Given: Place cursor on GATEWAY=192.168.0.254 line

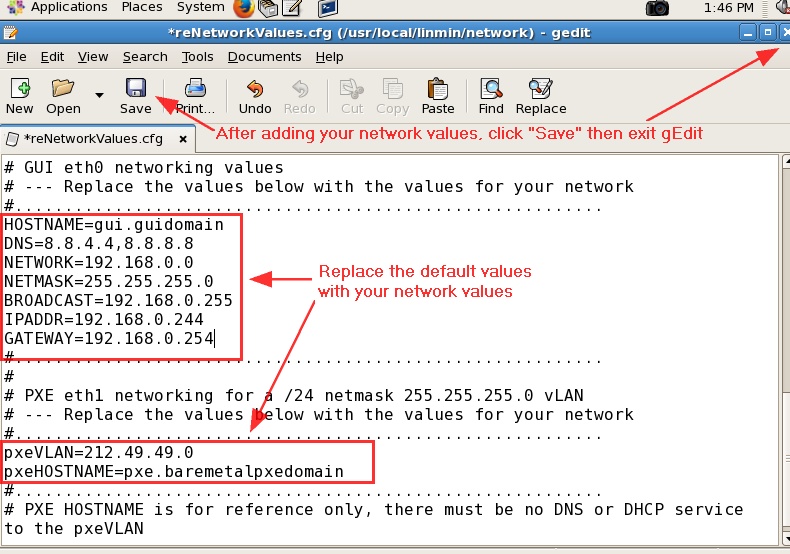Looking at the screenshot, I should [x=109, y=338].
